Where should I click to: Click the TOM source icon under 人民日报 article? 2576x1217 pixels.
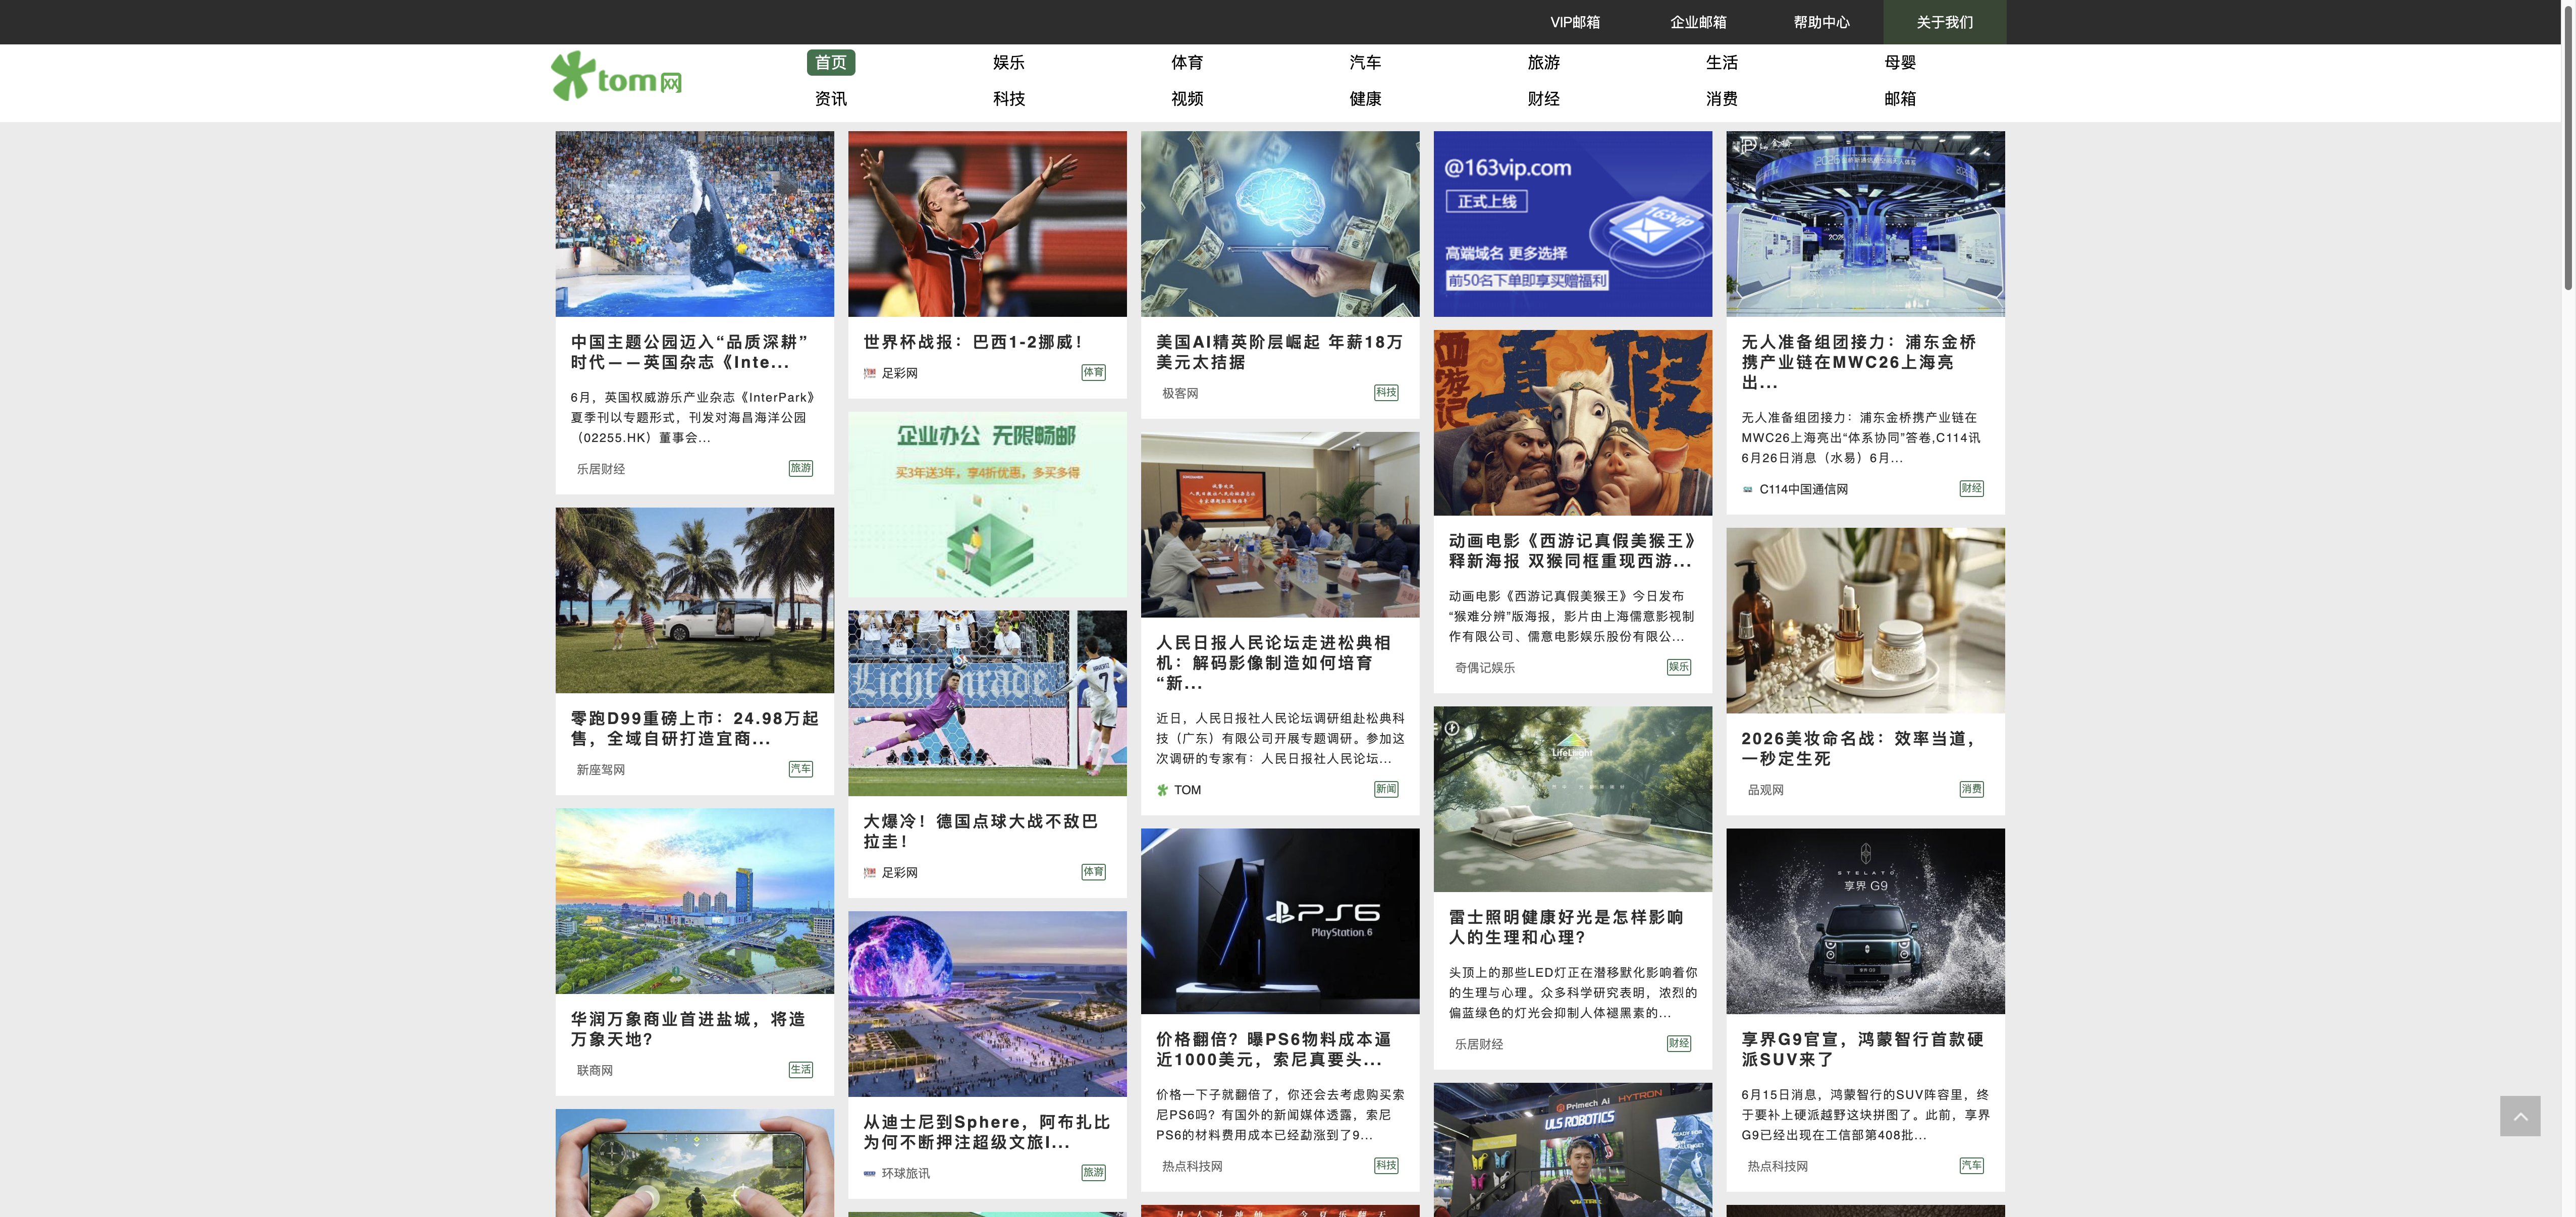pos(1162,790)
